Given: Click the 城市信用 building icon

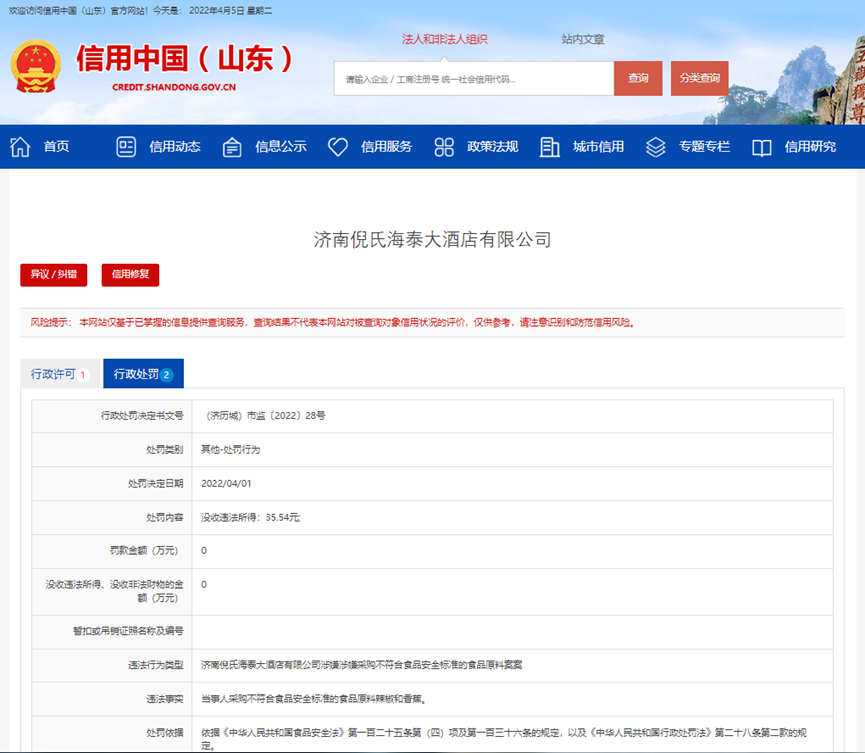Looking at the screenshot, I should (549, 147).
